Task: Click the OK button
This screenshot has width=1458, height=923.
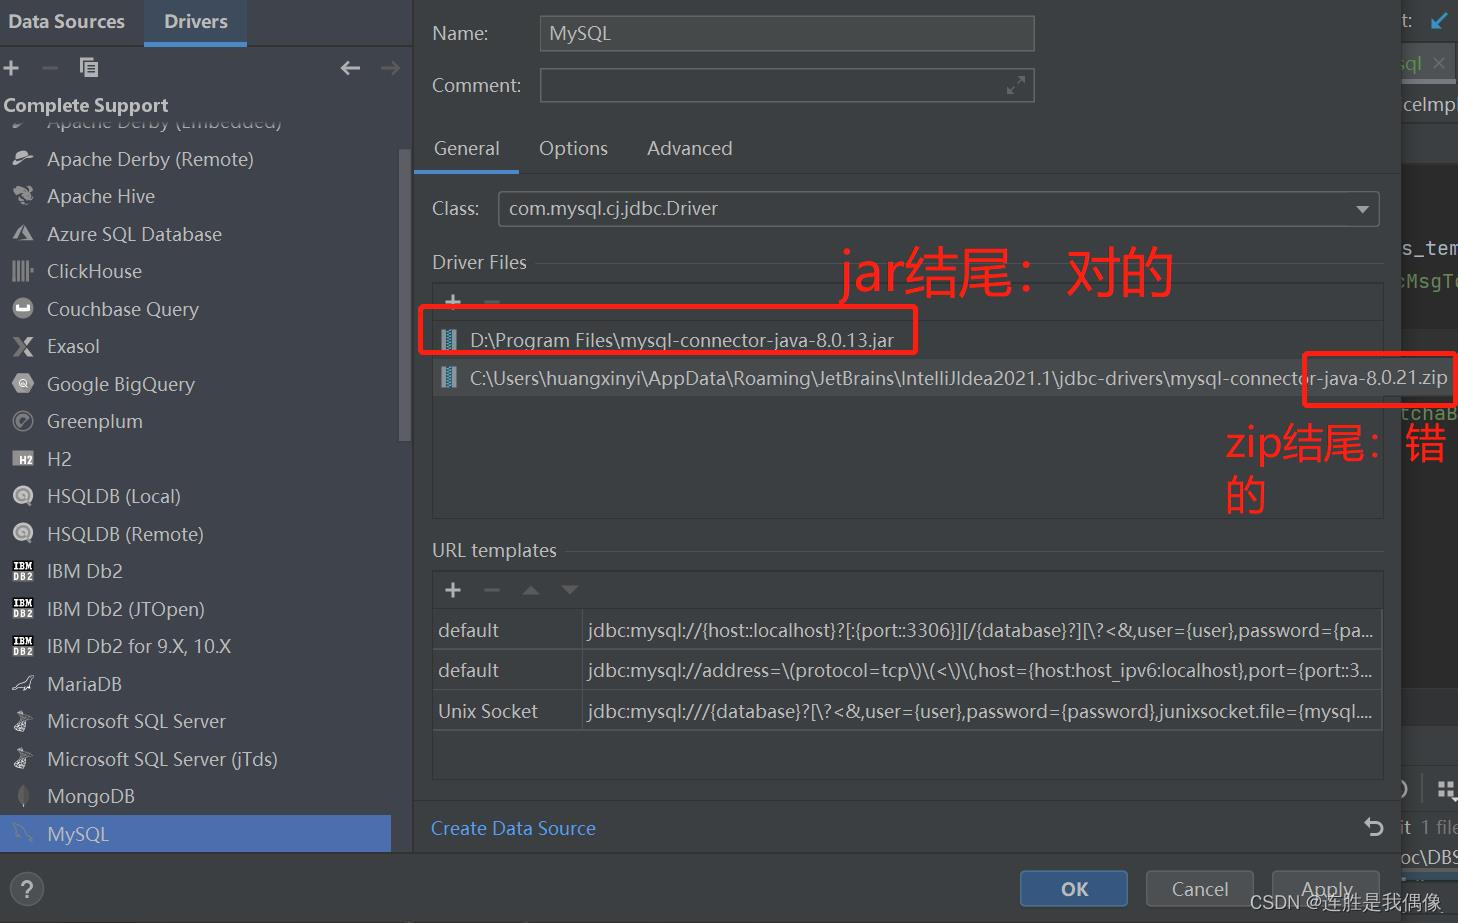Action: pyautogui.click(x=1074, y=889)
